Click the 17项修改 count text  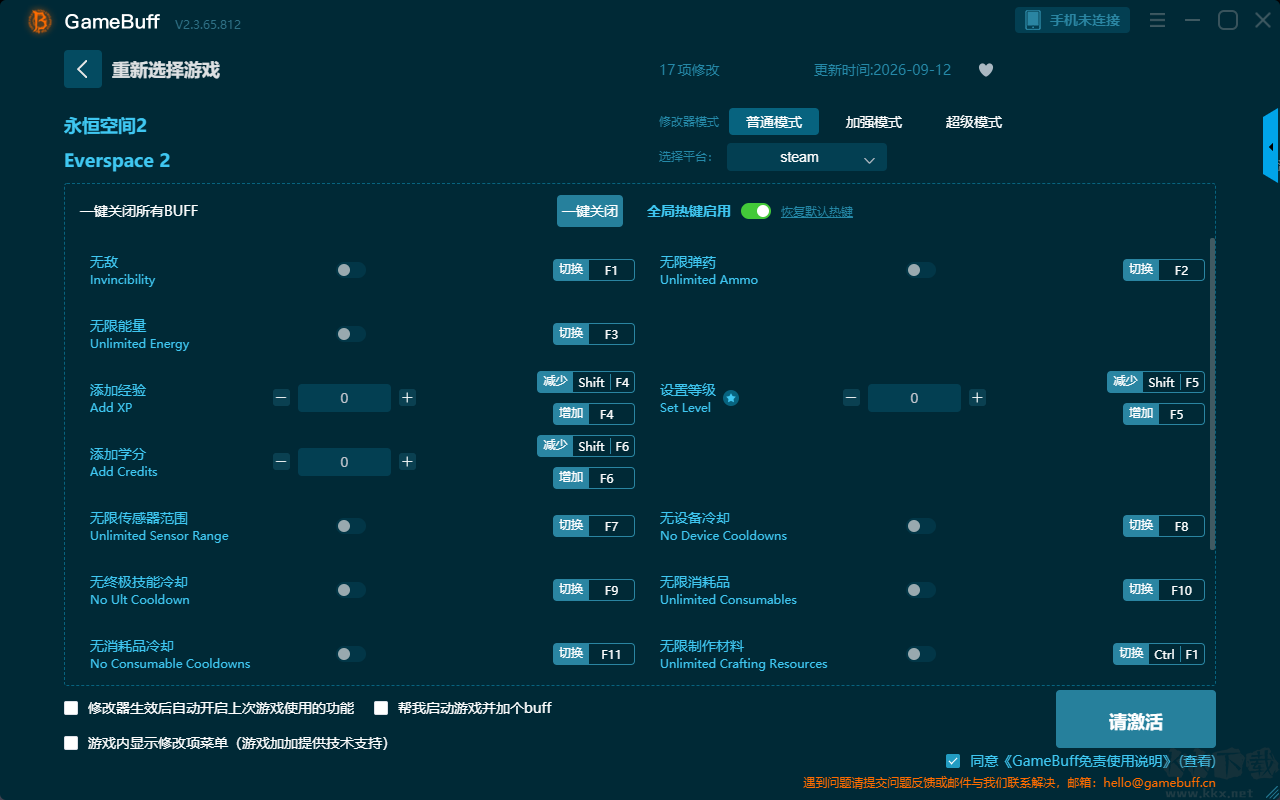pyautogui.click(x=689, y=70)
